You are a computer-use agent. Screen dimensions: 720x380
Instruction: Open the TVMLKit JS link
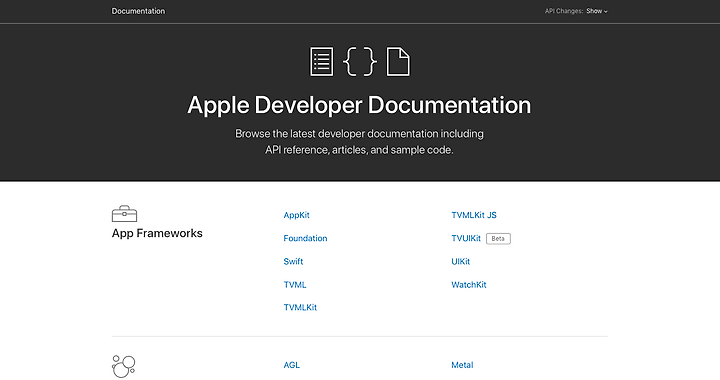coord(474,215)
